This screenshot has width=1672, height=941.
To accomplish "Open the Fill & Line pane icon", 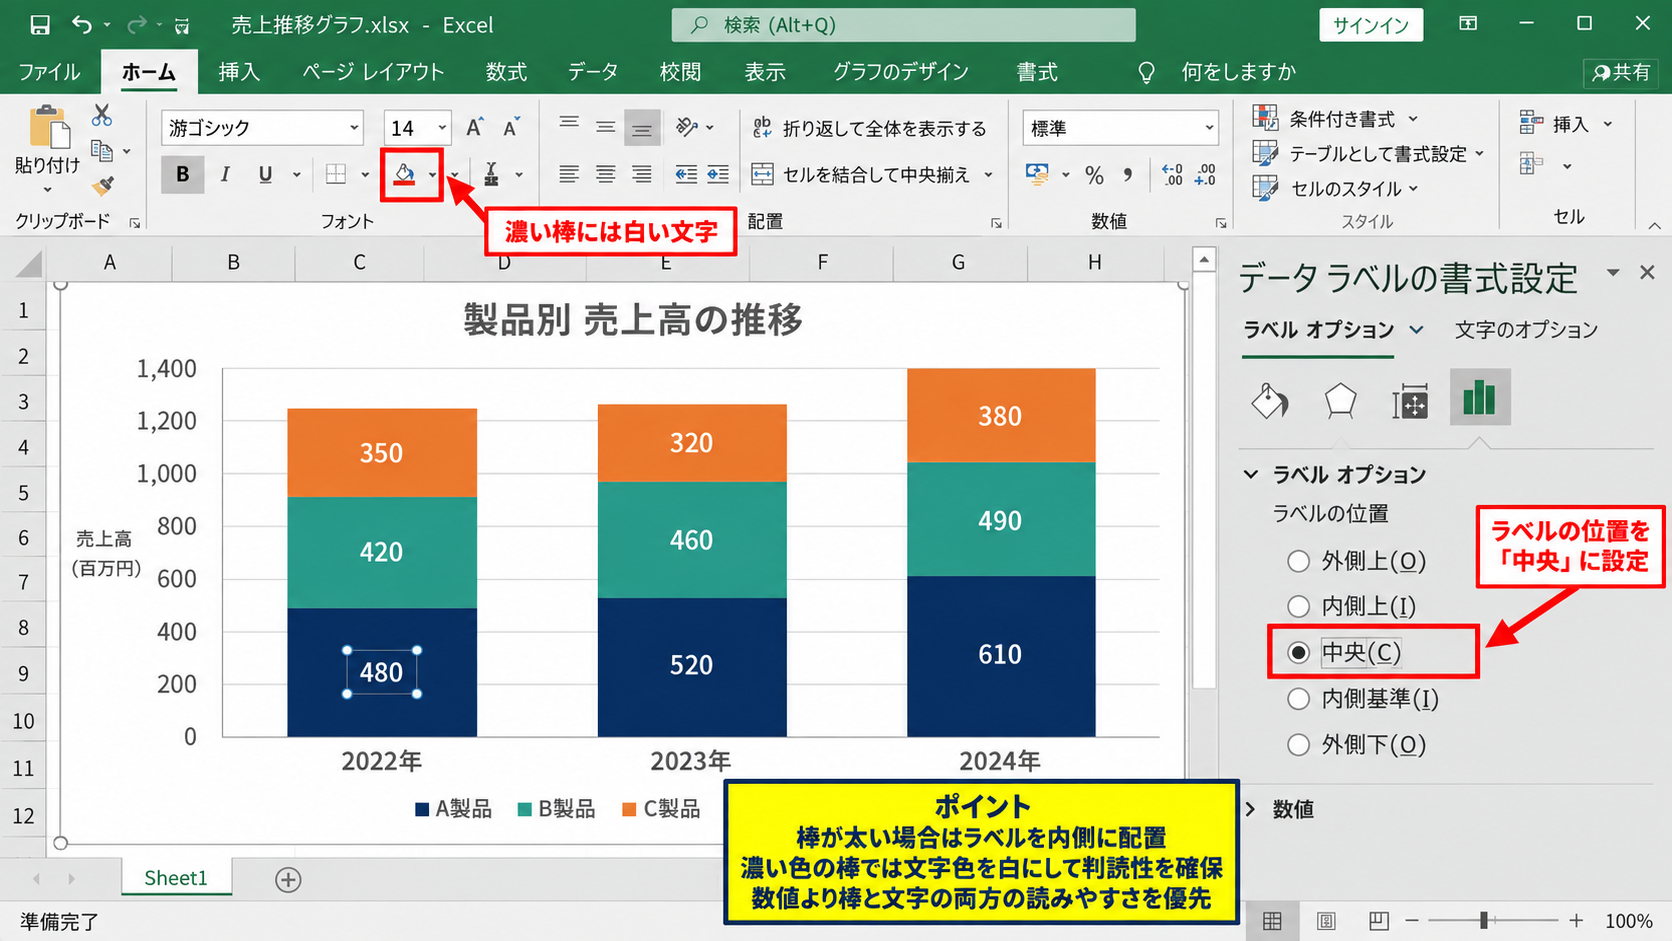I will click(1270, 401).
